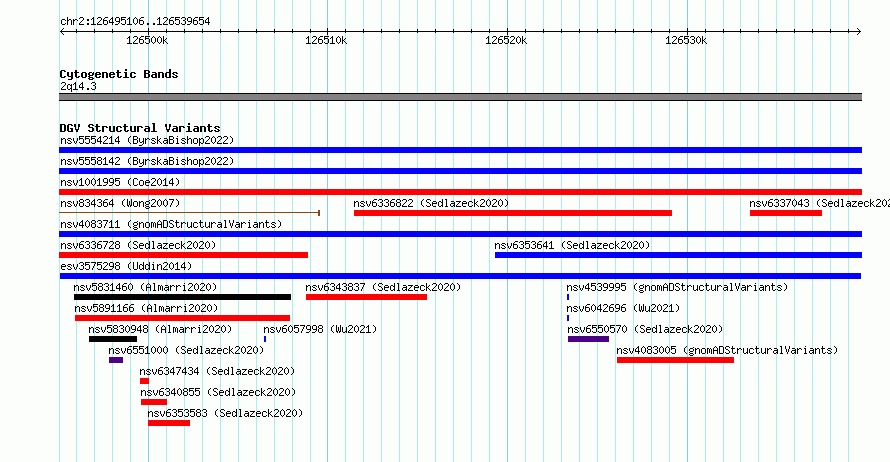Click the gray 2q14.3 cytogenetic band

[x=460, y=97]
